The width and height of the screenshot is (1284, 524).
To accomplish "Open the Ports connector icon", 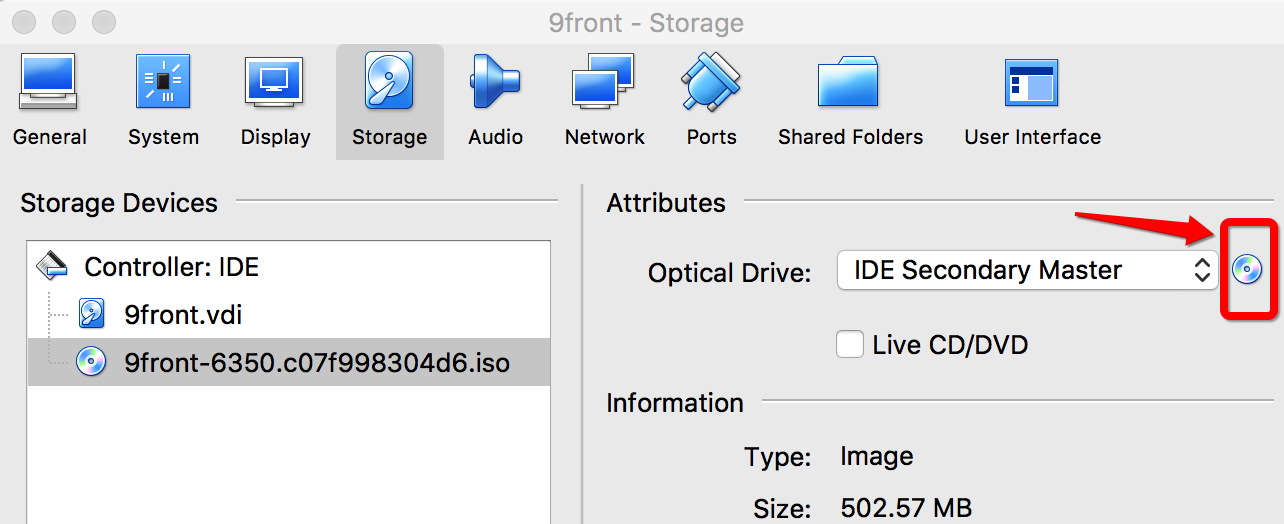I will tap(711, 82).
